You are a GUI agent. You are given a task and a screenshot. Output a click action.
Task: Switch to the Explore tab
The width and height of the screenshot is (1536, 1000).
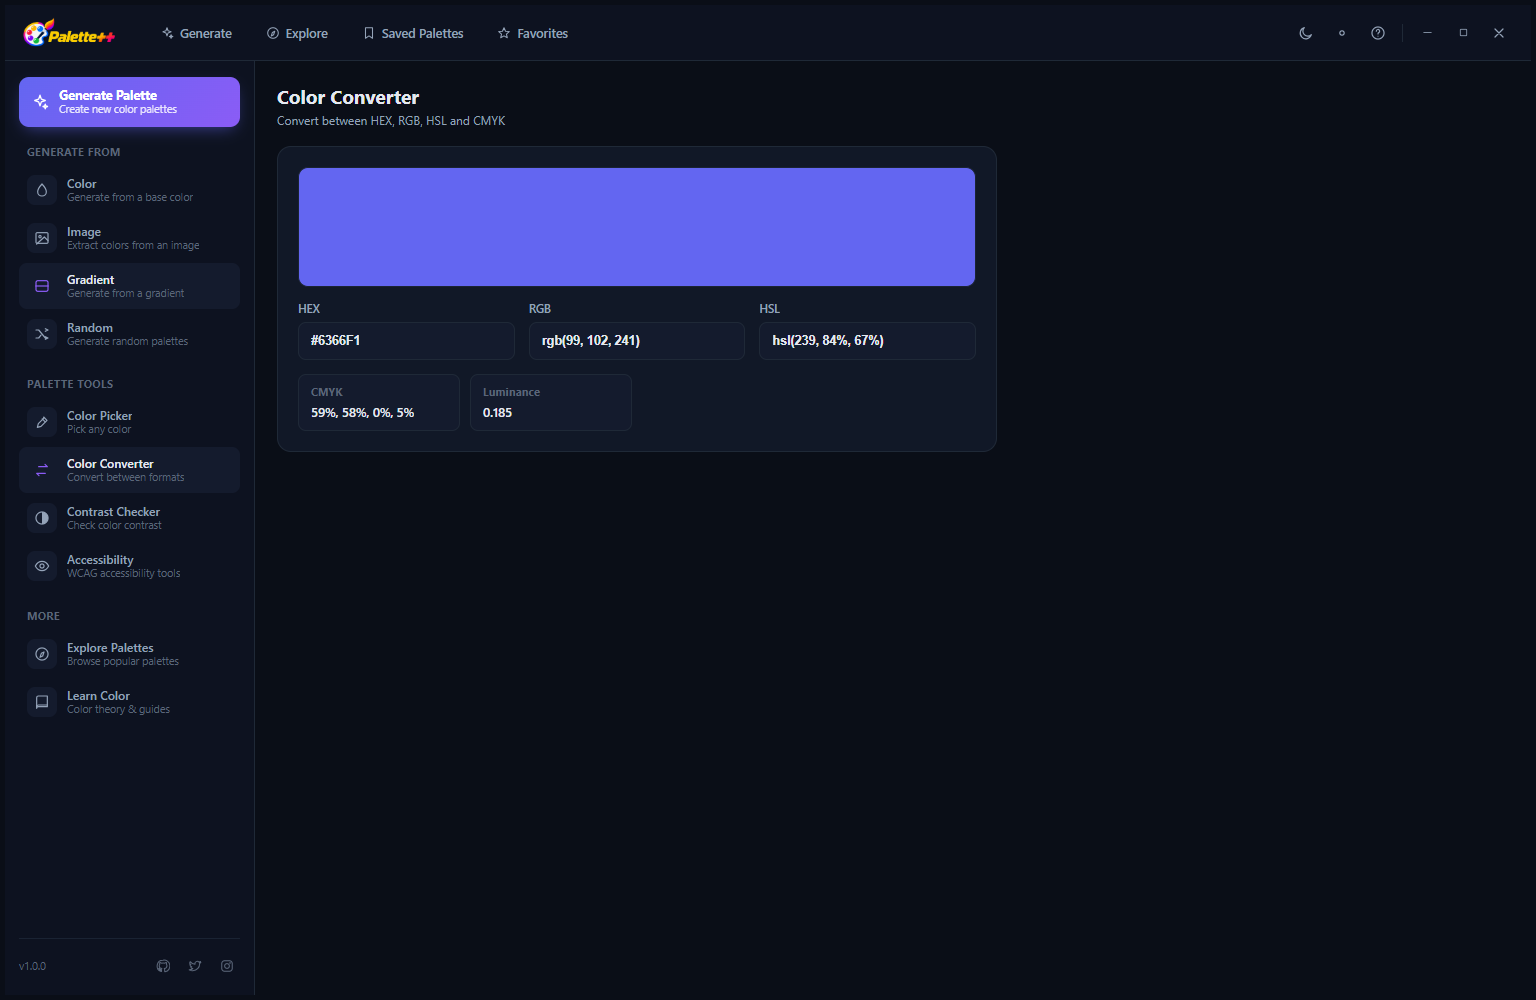(x=297, y=33)
